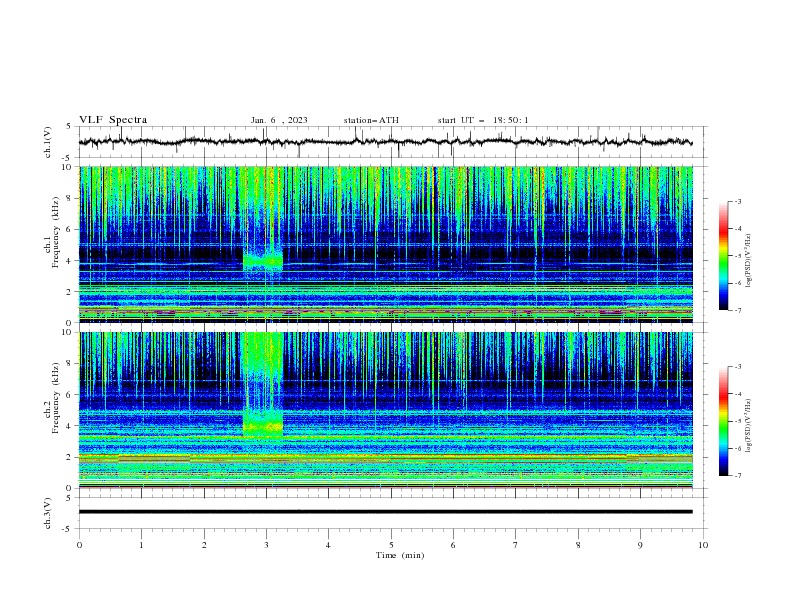Click the "station=ATH" header label
Viewport: 792px width, 612px height.
pos(371,120)
